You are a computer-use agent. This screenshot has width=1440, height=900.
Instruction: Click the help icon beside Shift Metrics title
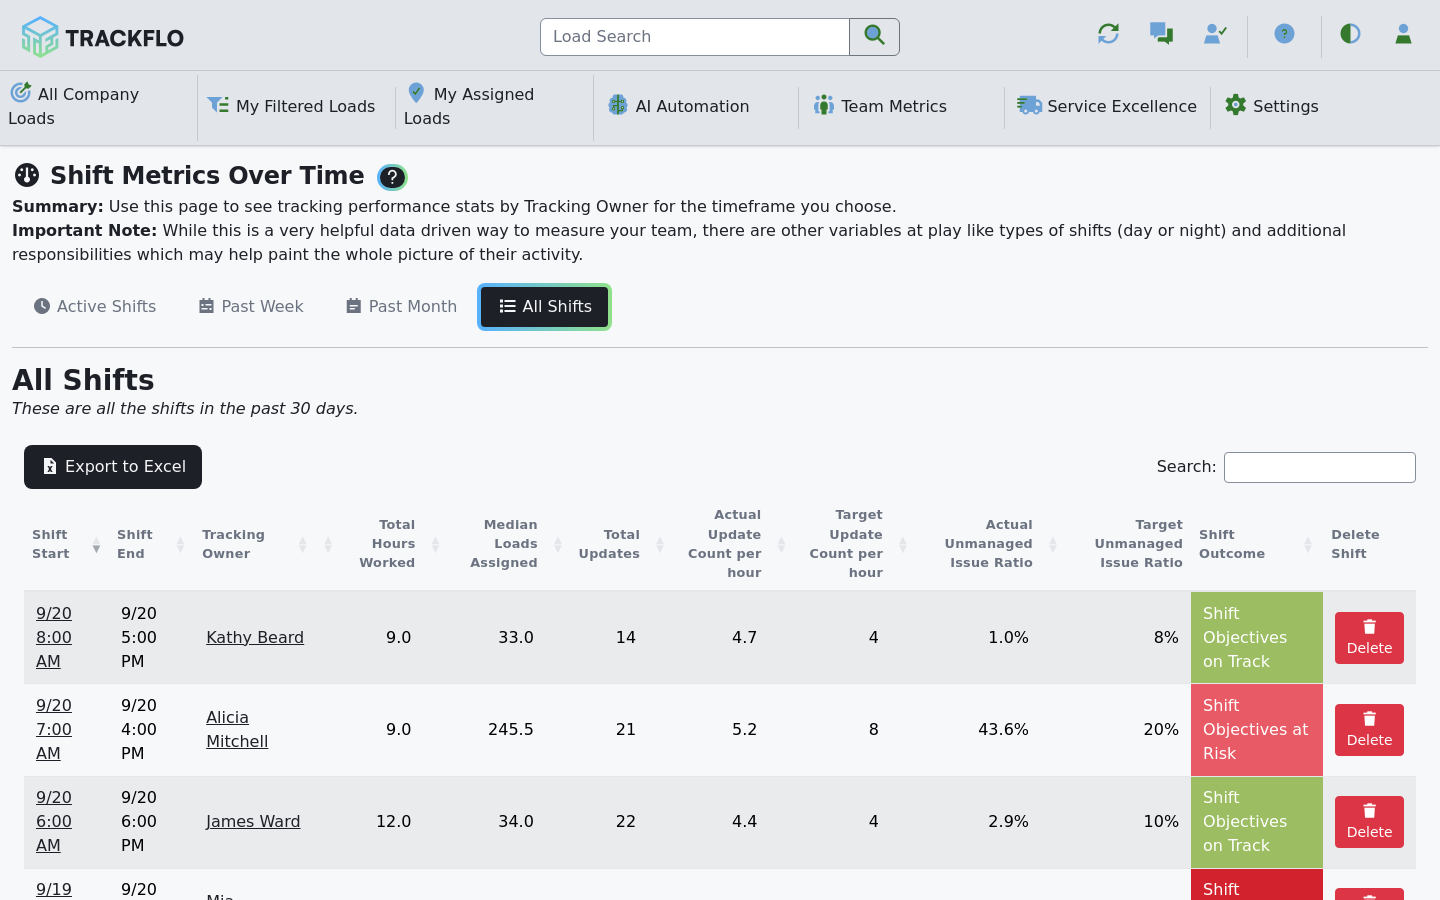point(392,177)
